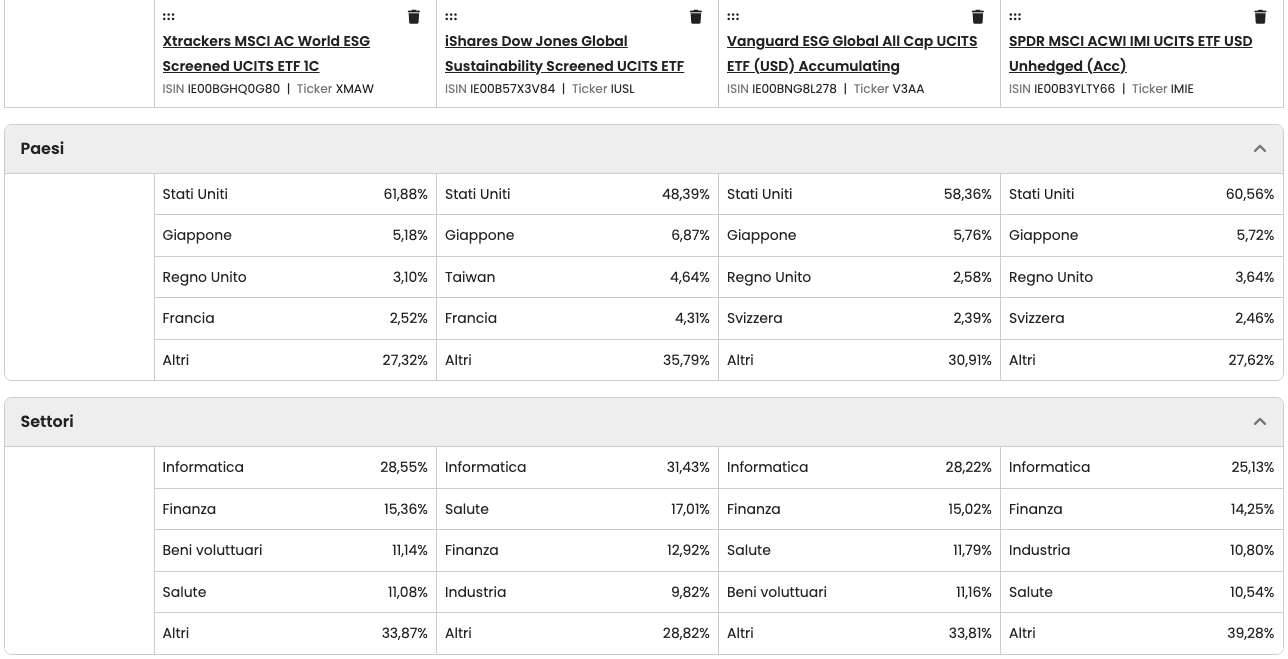Click the IUSL ticker label
Screen dimensions: 1288x659
[622, 89]
